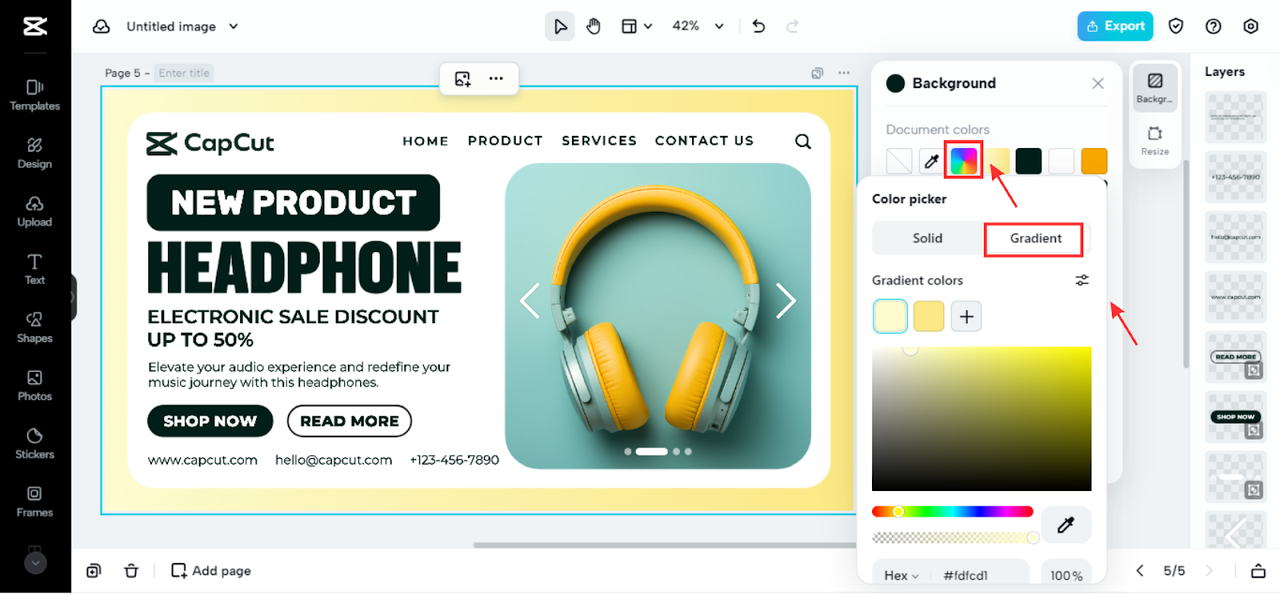
Task: Click duplicate page icon in bottom bar
Action: pyautogui.click(x=93, y=571)
